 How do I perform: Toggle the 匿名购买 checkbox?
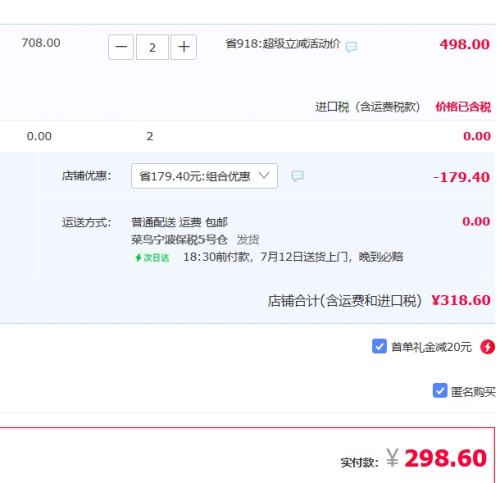point(440,390)
